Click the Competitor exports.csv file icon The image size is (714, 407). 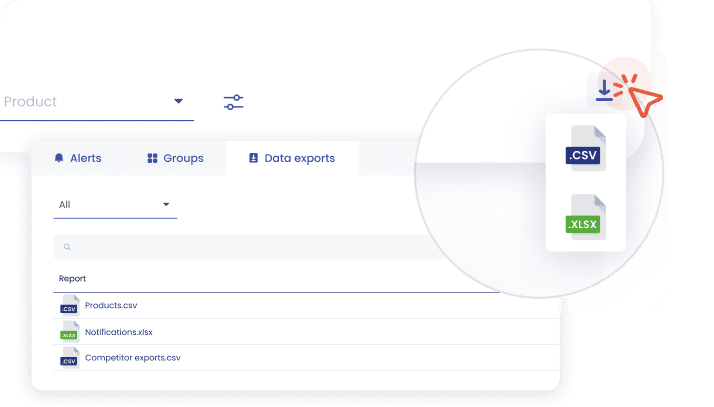pos(69,357)
